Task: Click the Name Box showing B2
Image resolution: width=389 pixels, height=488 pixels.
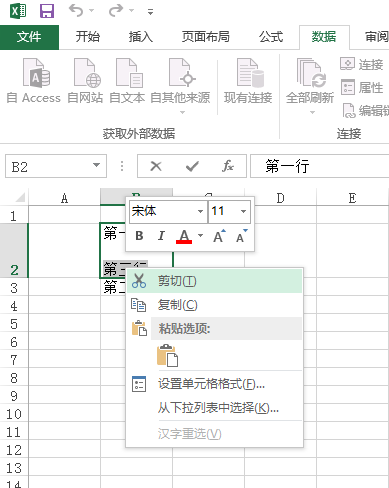Action: point(47,166)
